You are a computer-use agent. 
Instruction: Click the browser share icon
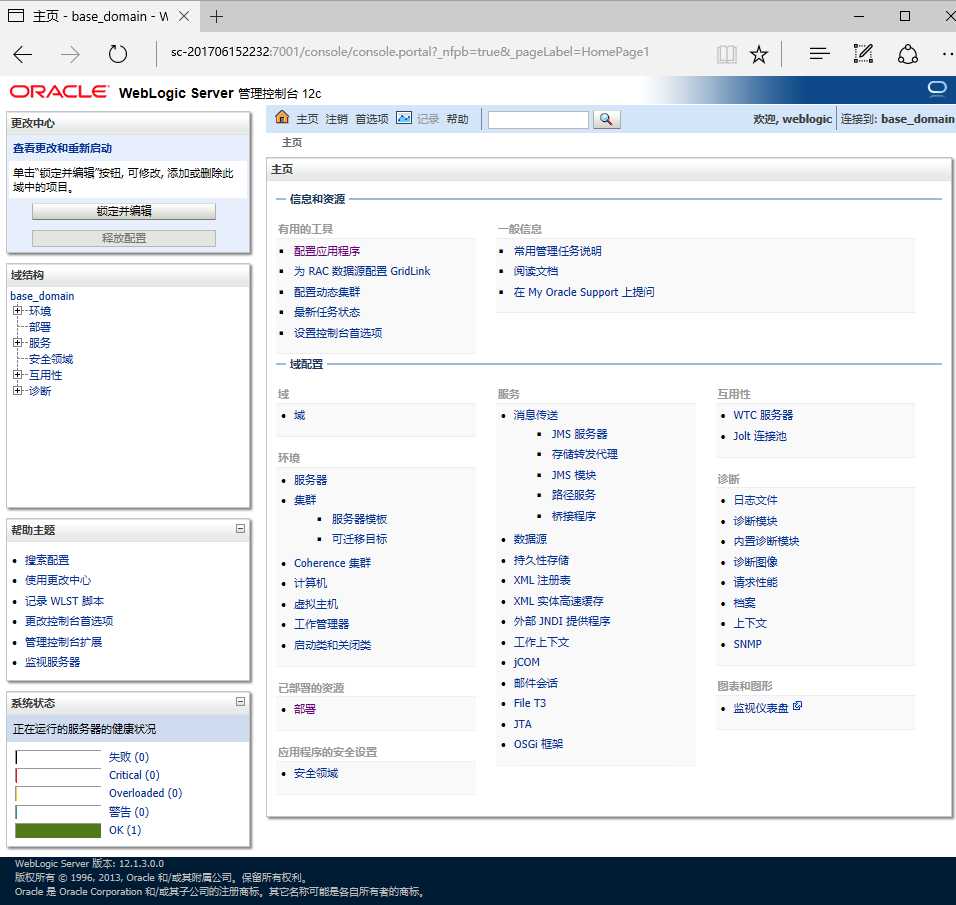pos(908,54)
